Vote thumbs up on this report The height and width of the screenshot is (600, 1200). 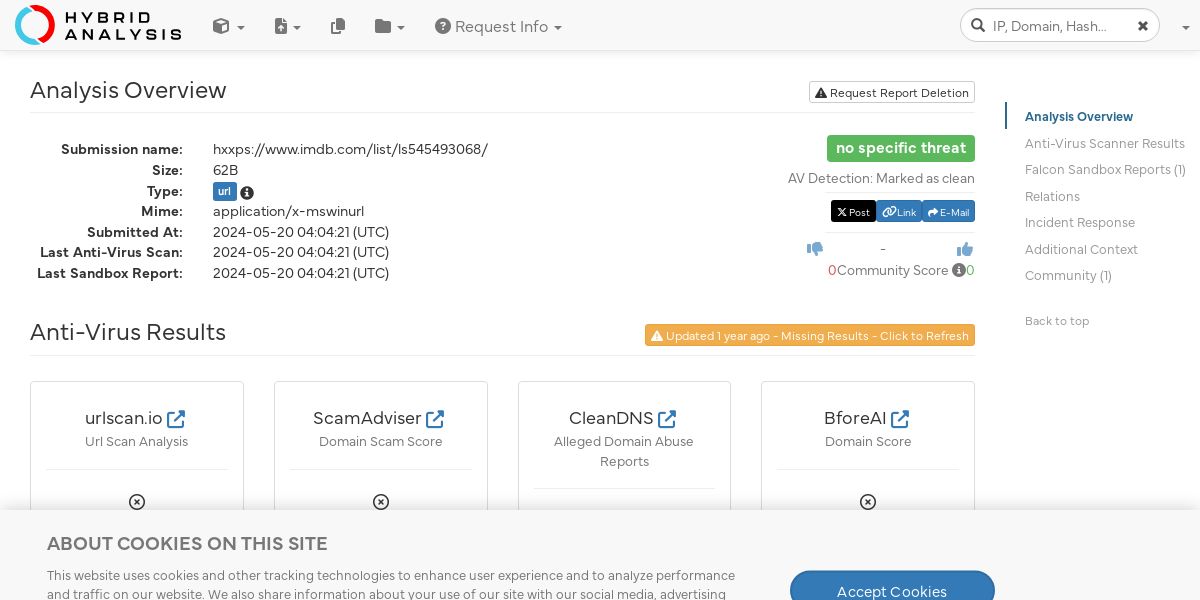(x=965, y=249)
